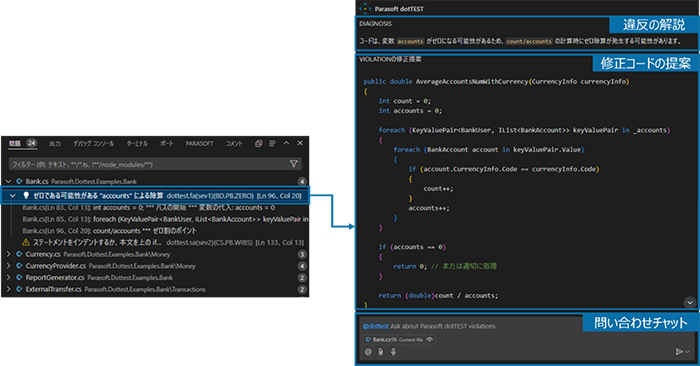Open the send options dropdown arrow

point(688,352)
